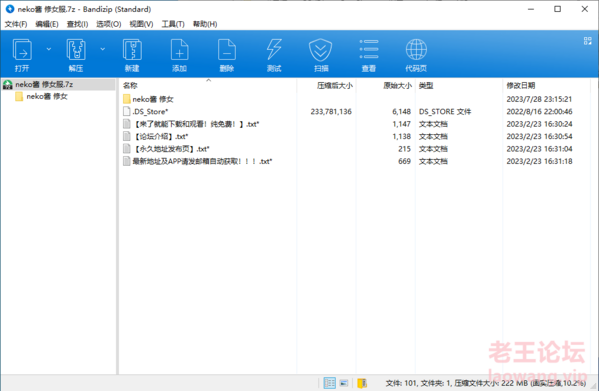Click the compressed size 233,781,136 cell

[331, 111]
